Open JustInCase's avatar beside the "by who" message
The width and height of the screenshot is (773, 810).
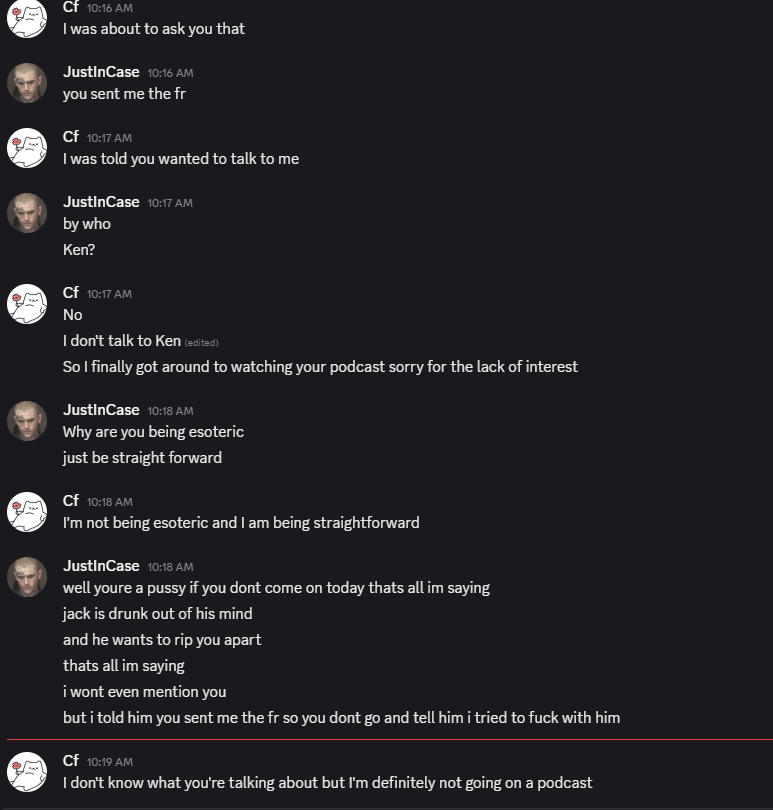[x=27, y=213]
